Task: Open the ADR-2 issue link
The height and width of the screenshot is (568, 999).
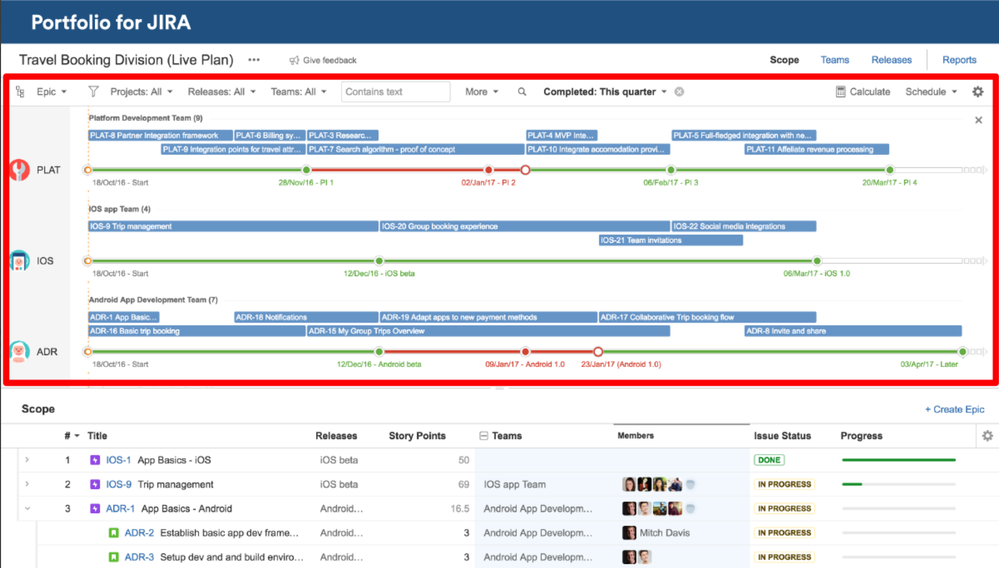Action: click(139, 532)
